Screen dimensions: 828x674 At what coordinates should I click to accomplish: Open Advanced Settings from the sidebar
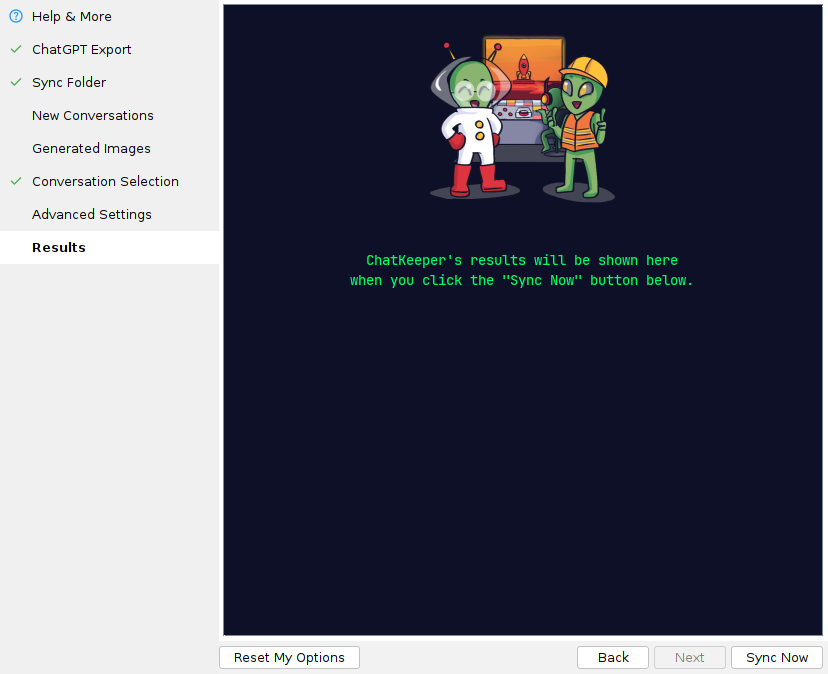[92, 214]
